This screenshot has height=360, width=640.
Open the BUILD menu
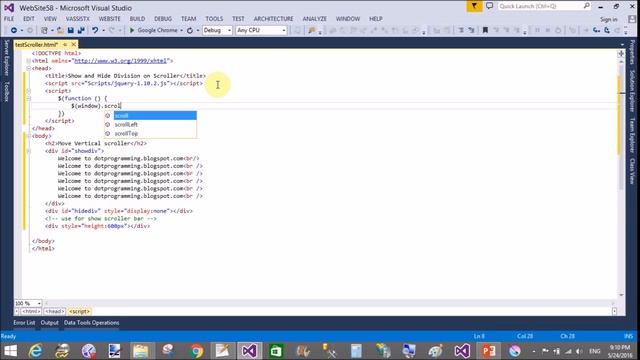(x=137, y=19)
